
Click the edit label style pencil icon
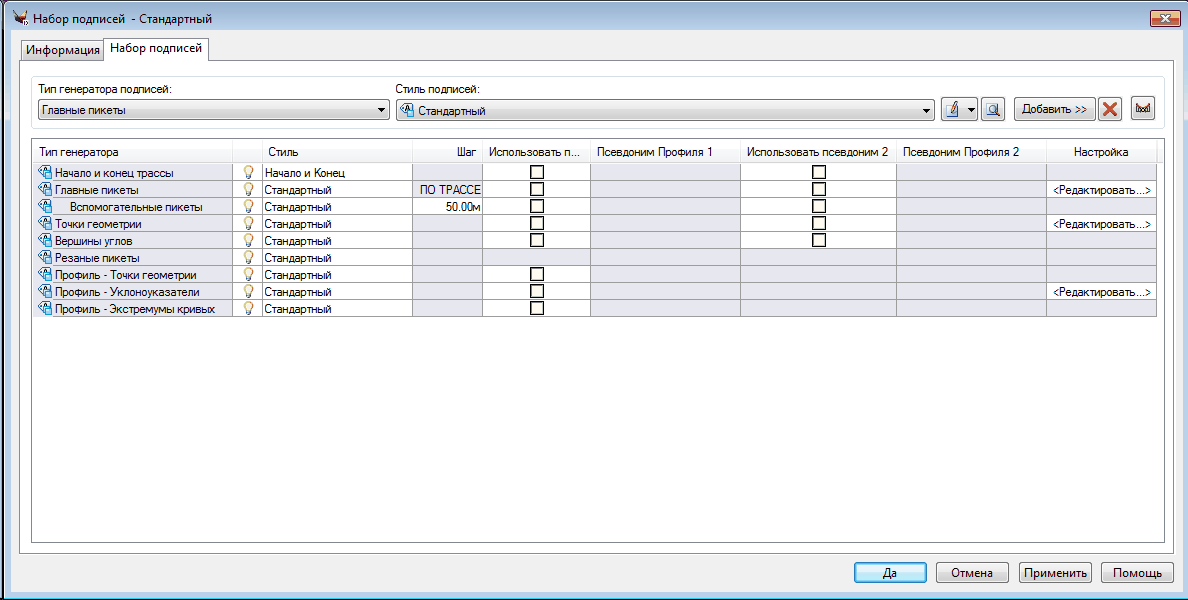coord(953,110)
